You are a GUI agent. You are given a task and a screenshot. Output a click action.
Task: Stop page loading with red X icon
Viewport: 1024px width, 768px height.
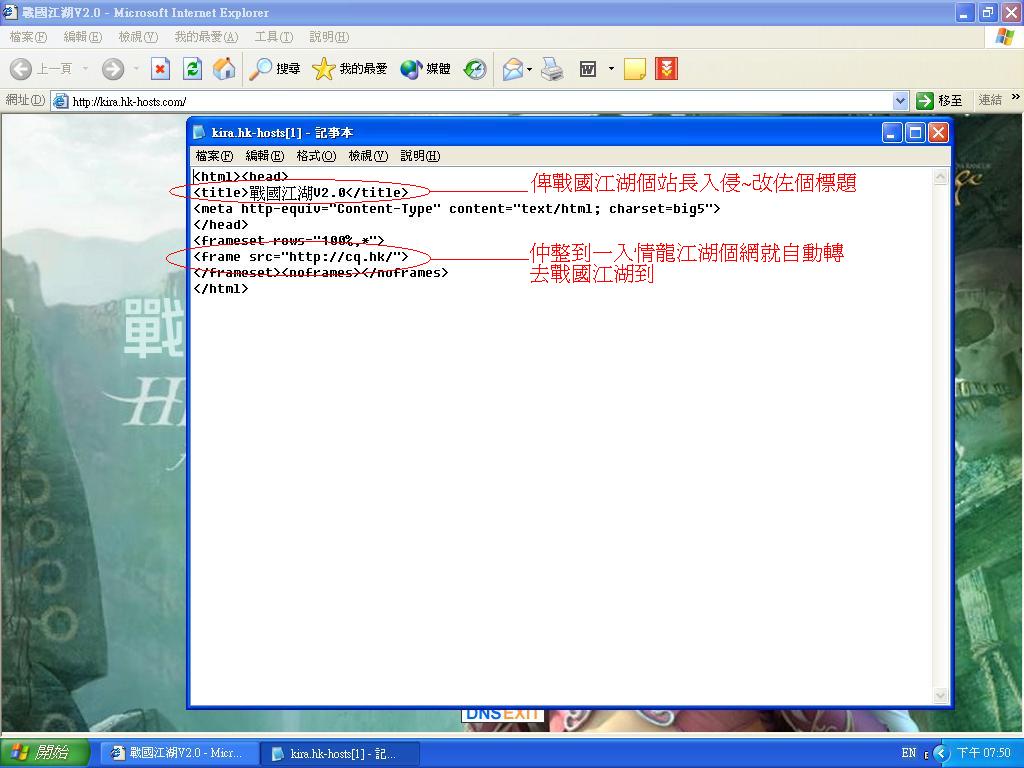click(160, 69)
